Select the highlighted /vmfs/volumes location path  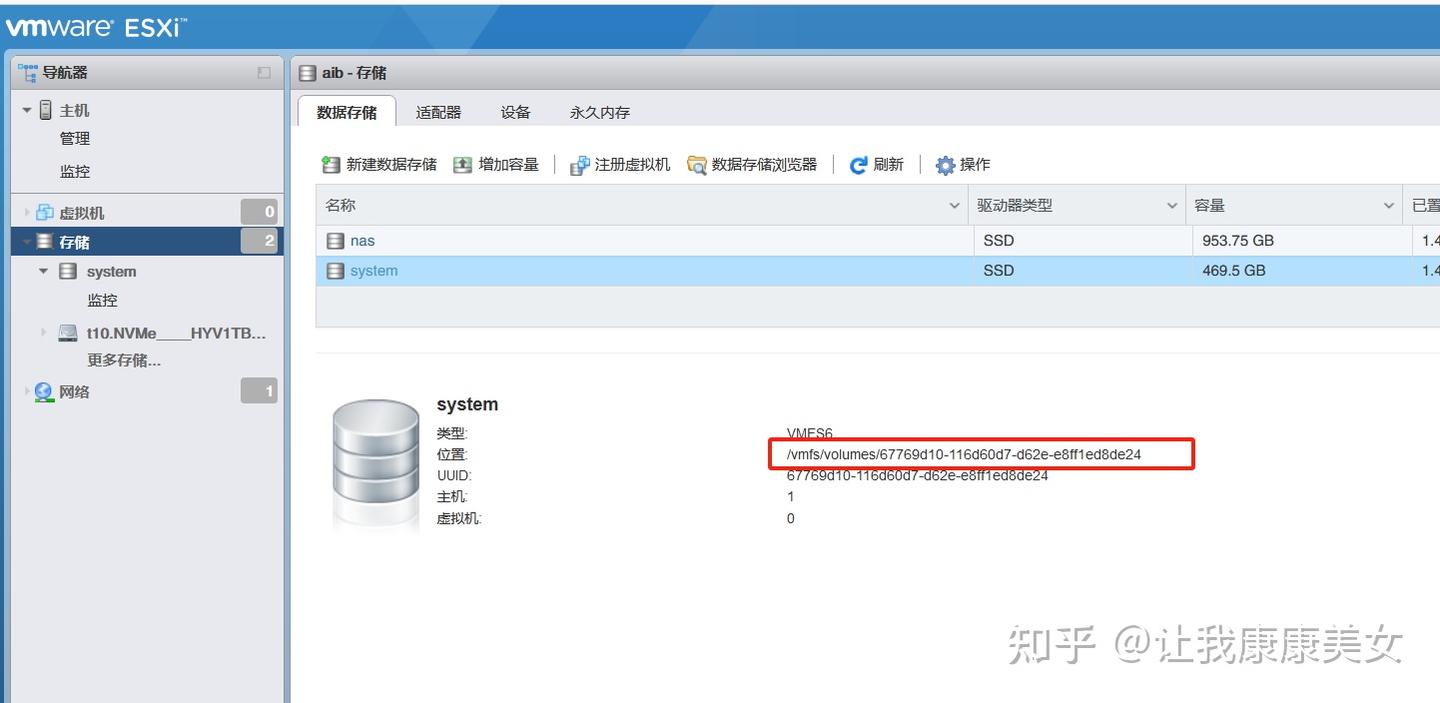click(967, 454)
